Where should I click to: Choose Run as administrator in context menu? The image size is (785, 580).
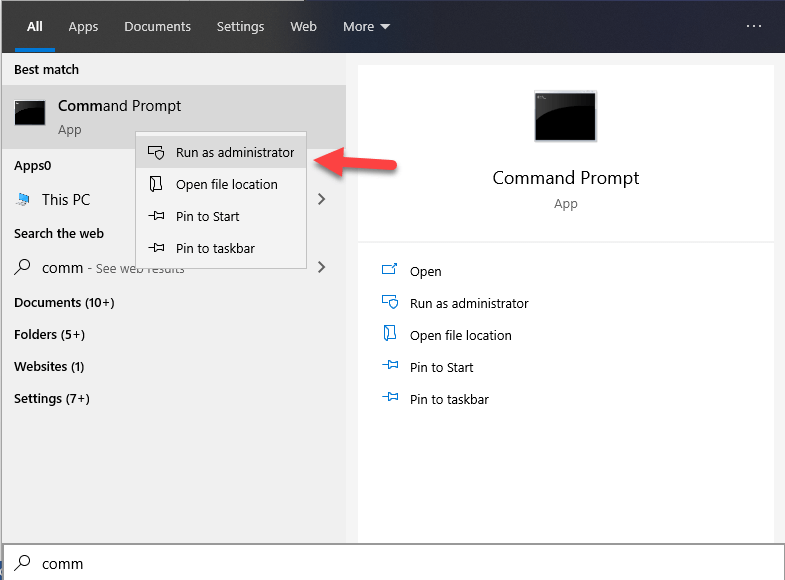(221, 153)
